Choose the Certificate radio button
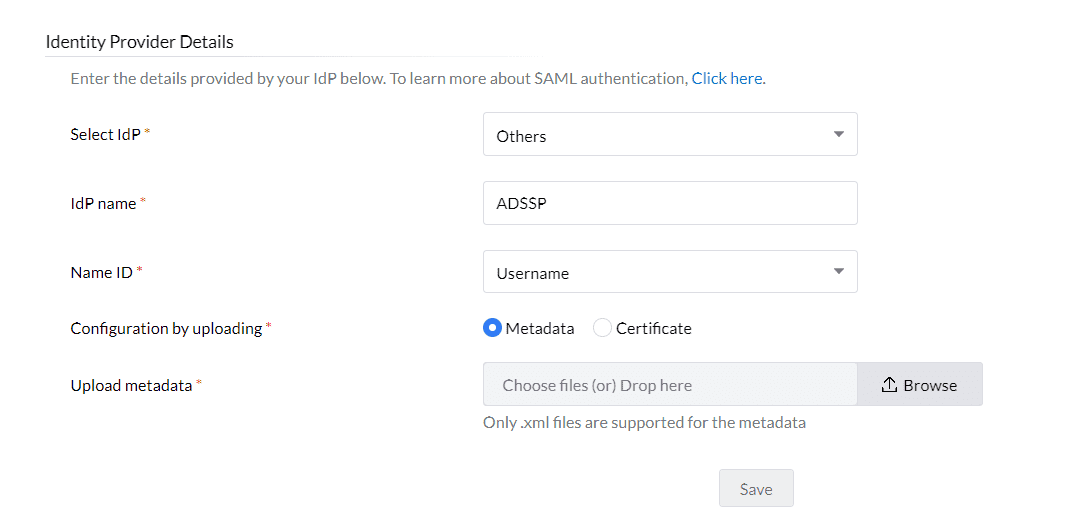The image size is (1075, 527). click(602, 328)
